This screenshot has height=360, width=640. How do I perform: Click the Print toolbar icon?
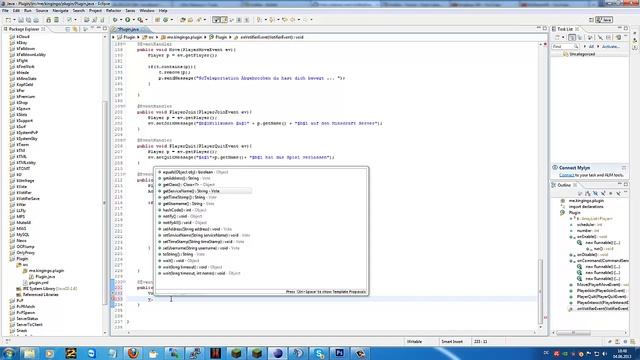[36, 20]
